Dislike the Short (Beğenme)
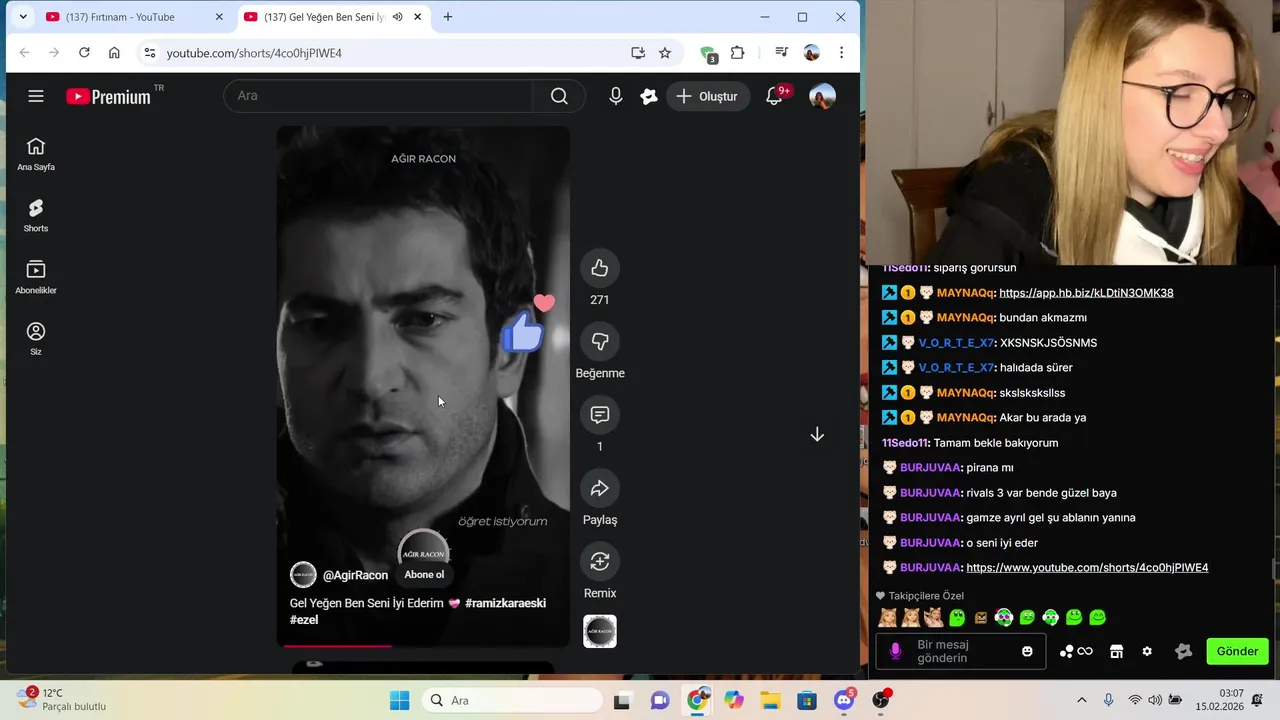Image resolution: width=1280 pixels, height=720 pixels. (600, 341)
